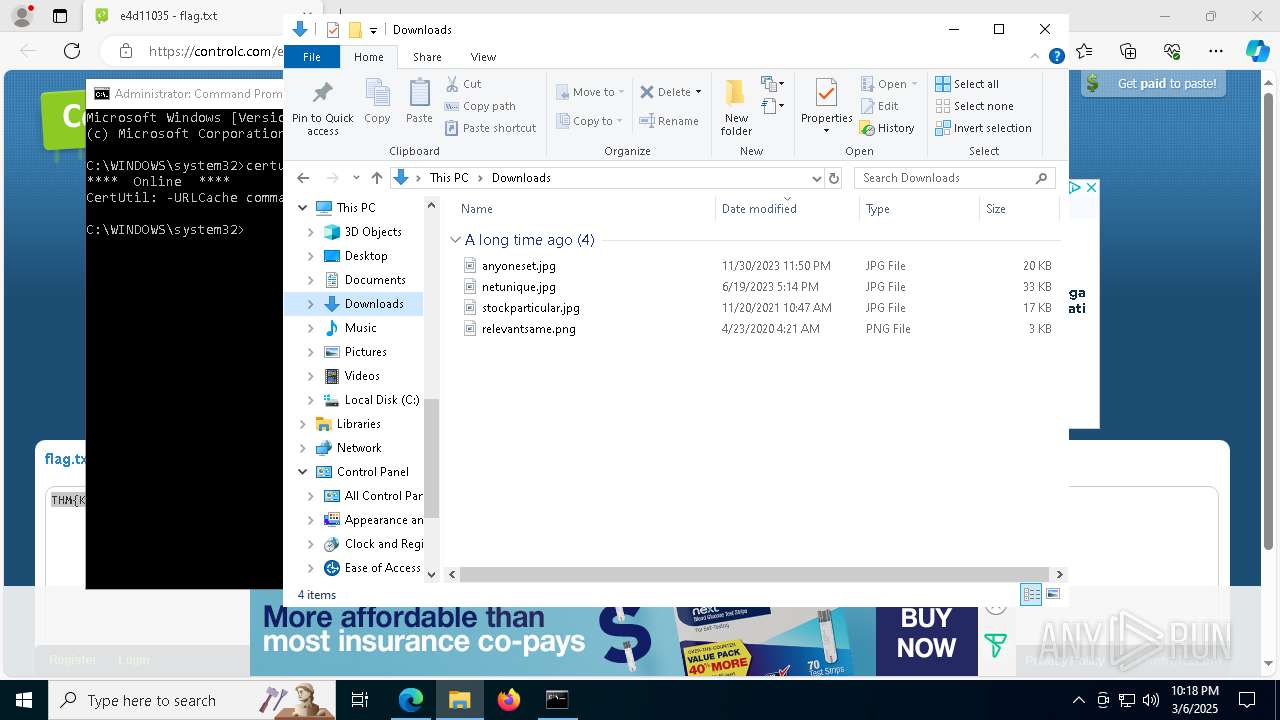Image resolution: width=1280 pixels, height=720 pixels.
Task: Sort by the Date modified column
Action: (787, 209)
